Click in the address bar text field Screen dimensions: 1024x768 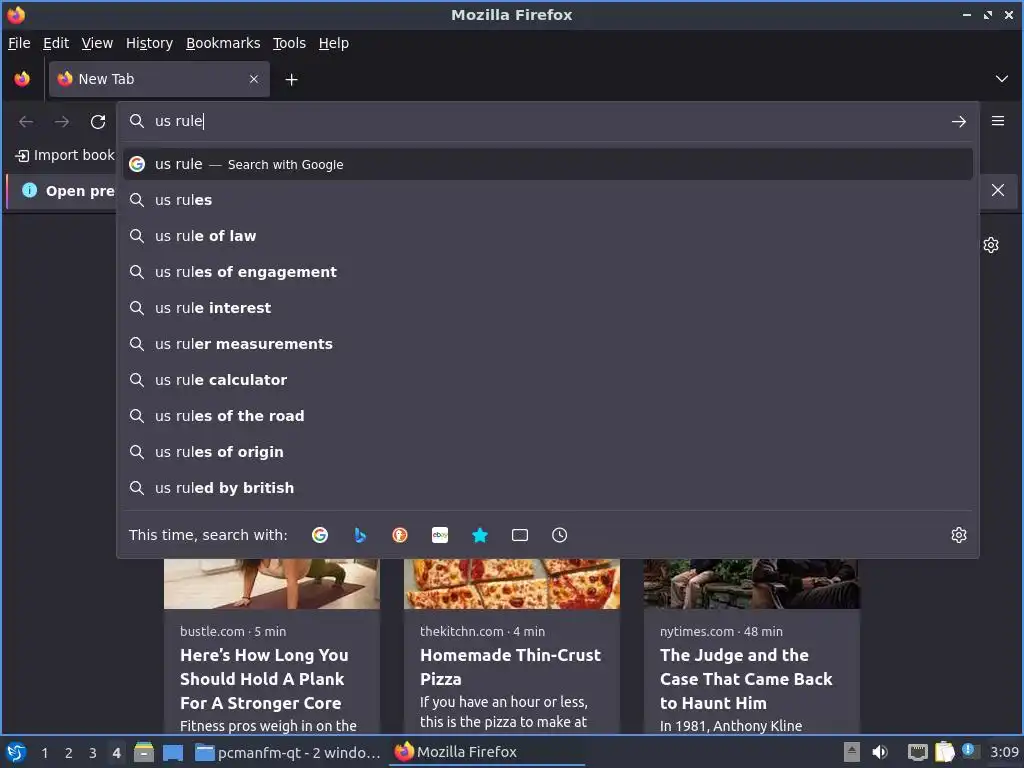click(547, 121)
